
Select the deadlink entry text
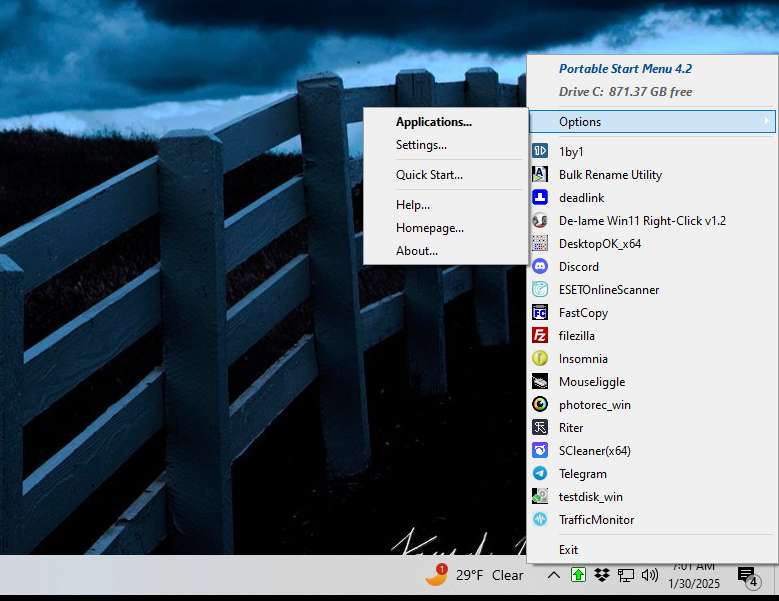[x=581, y=198]
